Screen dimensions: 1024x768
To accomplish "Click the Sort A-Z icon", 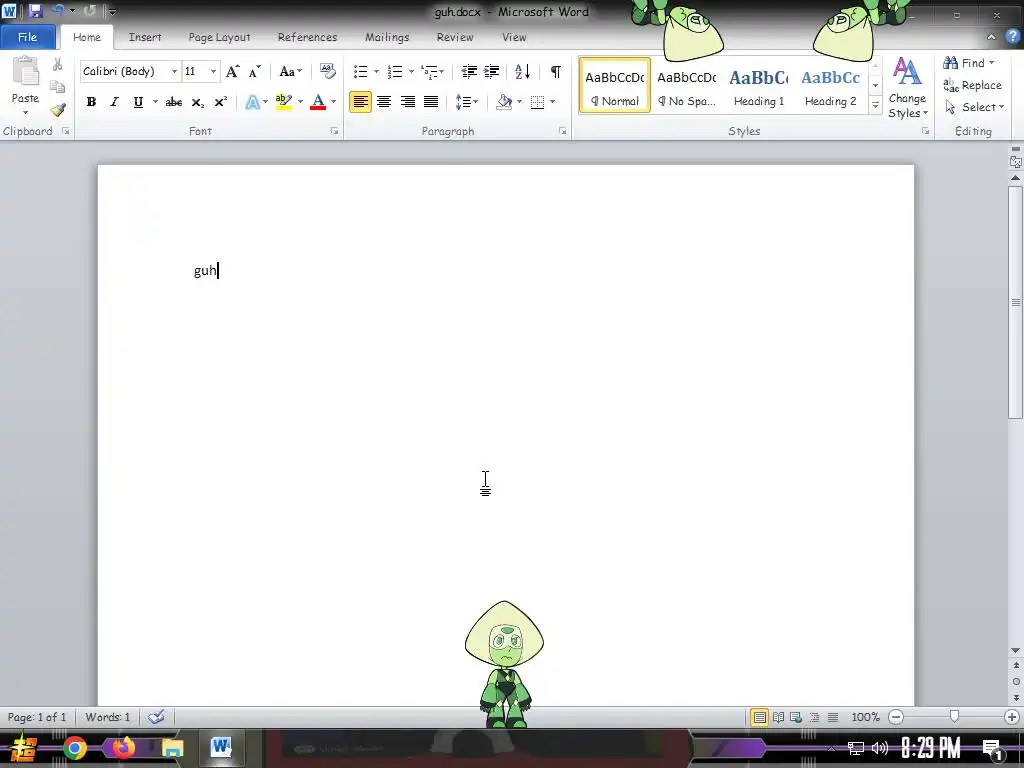I will (522, 71).
